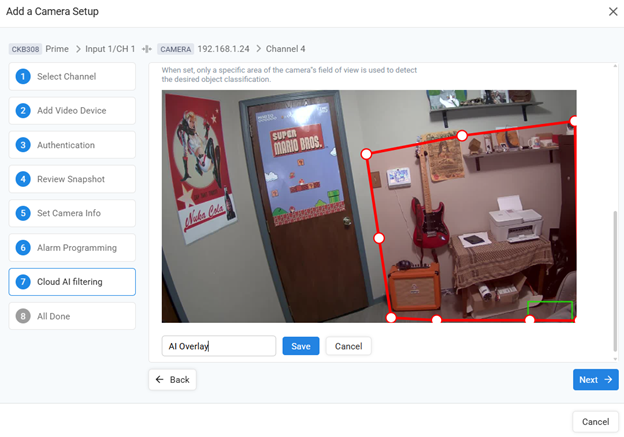
Task: Open the Add Video Device step
Action: (x=72, y=111)
